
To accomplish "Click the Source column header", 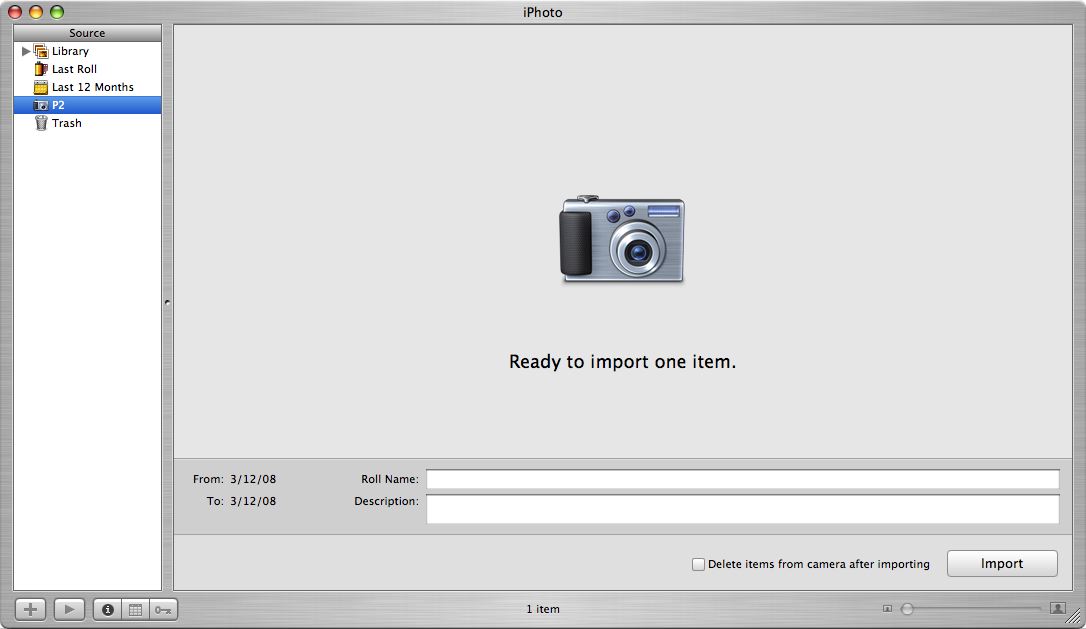I will [x=87, y=33].
